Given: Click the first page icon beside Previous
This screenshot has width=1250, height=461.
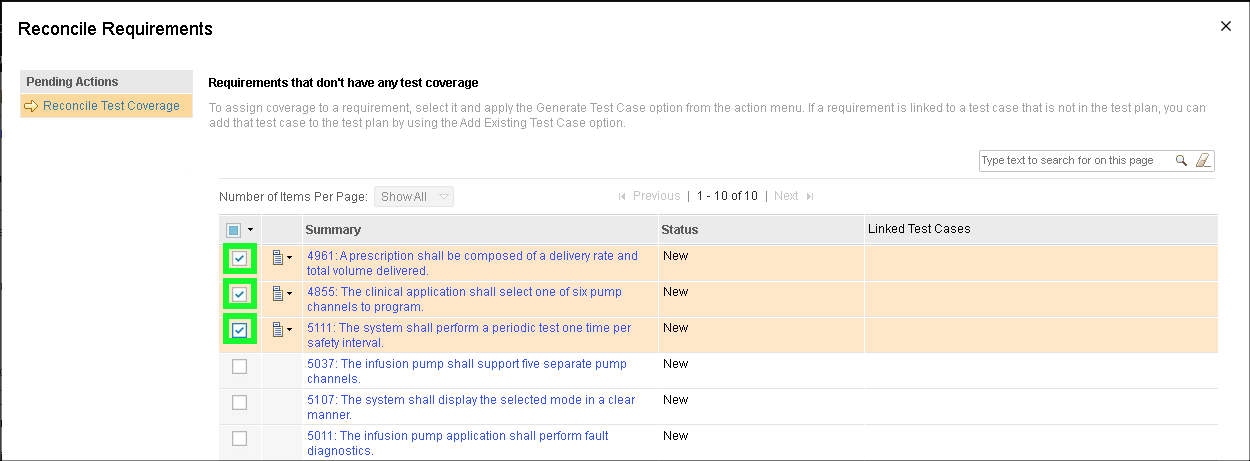Looking at the screenshot, I should pos(623,196).
